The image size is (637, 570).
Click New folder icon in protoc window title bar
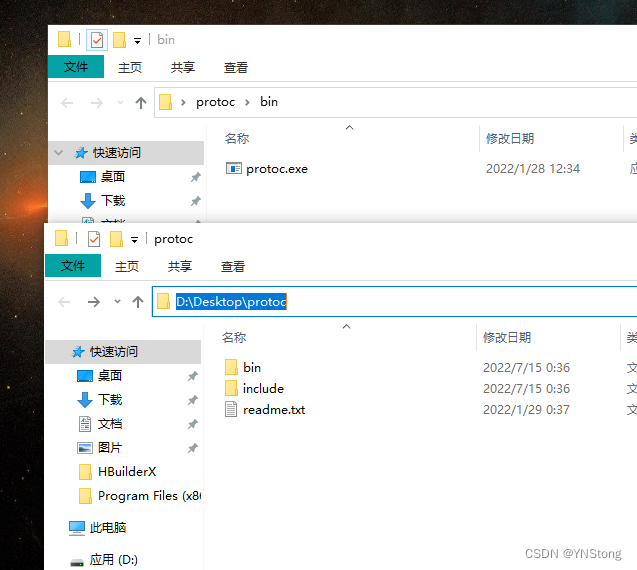pyautogui.click(x=116, y=239)
